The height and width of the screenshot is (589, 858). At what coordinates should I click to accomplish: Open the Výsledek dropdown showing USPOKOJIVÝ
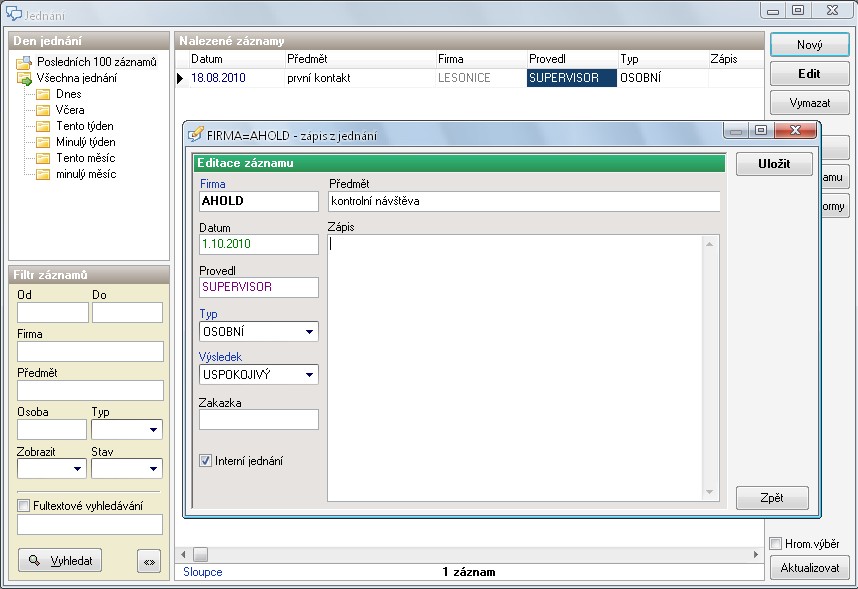tap(309, 375)
